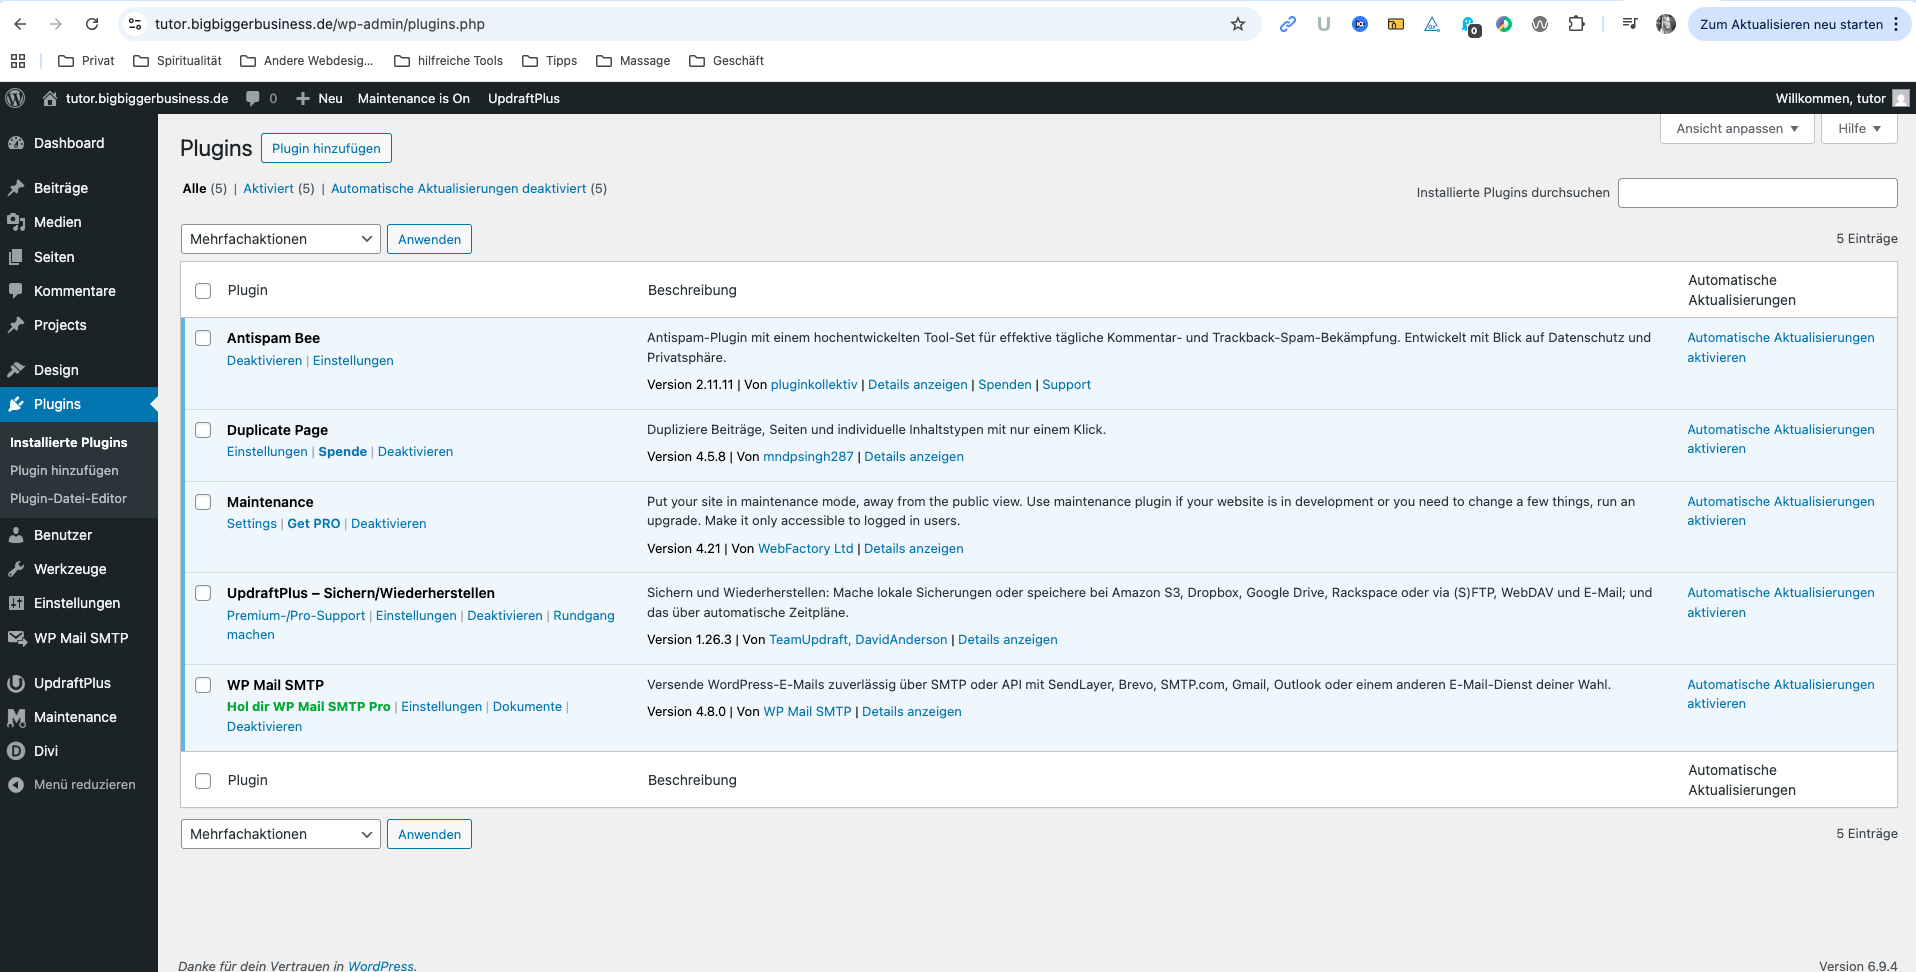Open Benutzer icon in sidebar
Image resolution: width=1916 pixels, height=972 pixels.
point(16,535)
